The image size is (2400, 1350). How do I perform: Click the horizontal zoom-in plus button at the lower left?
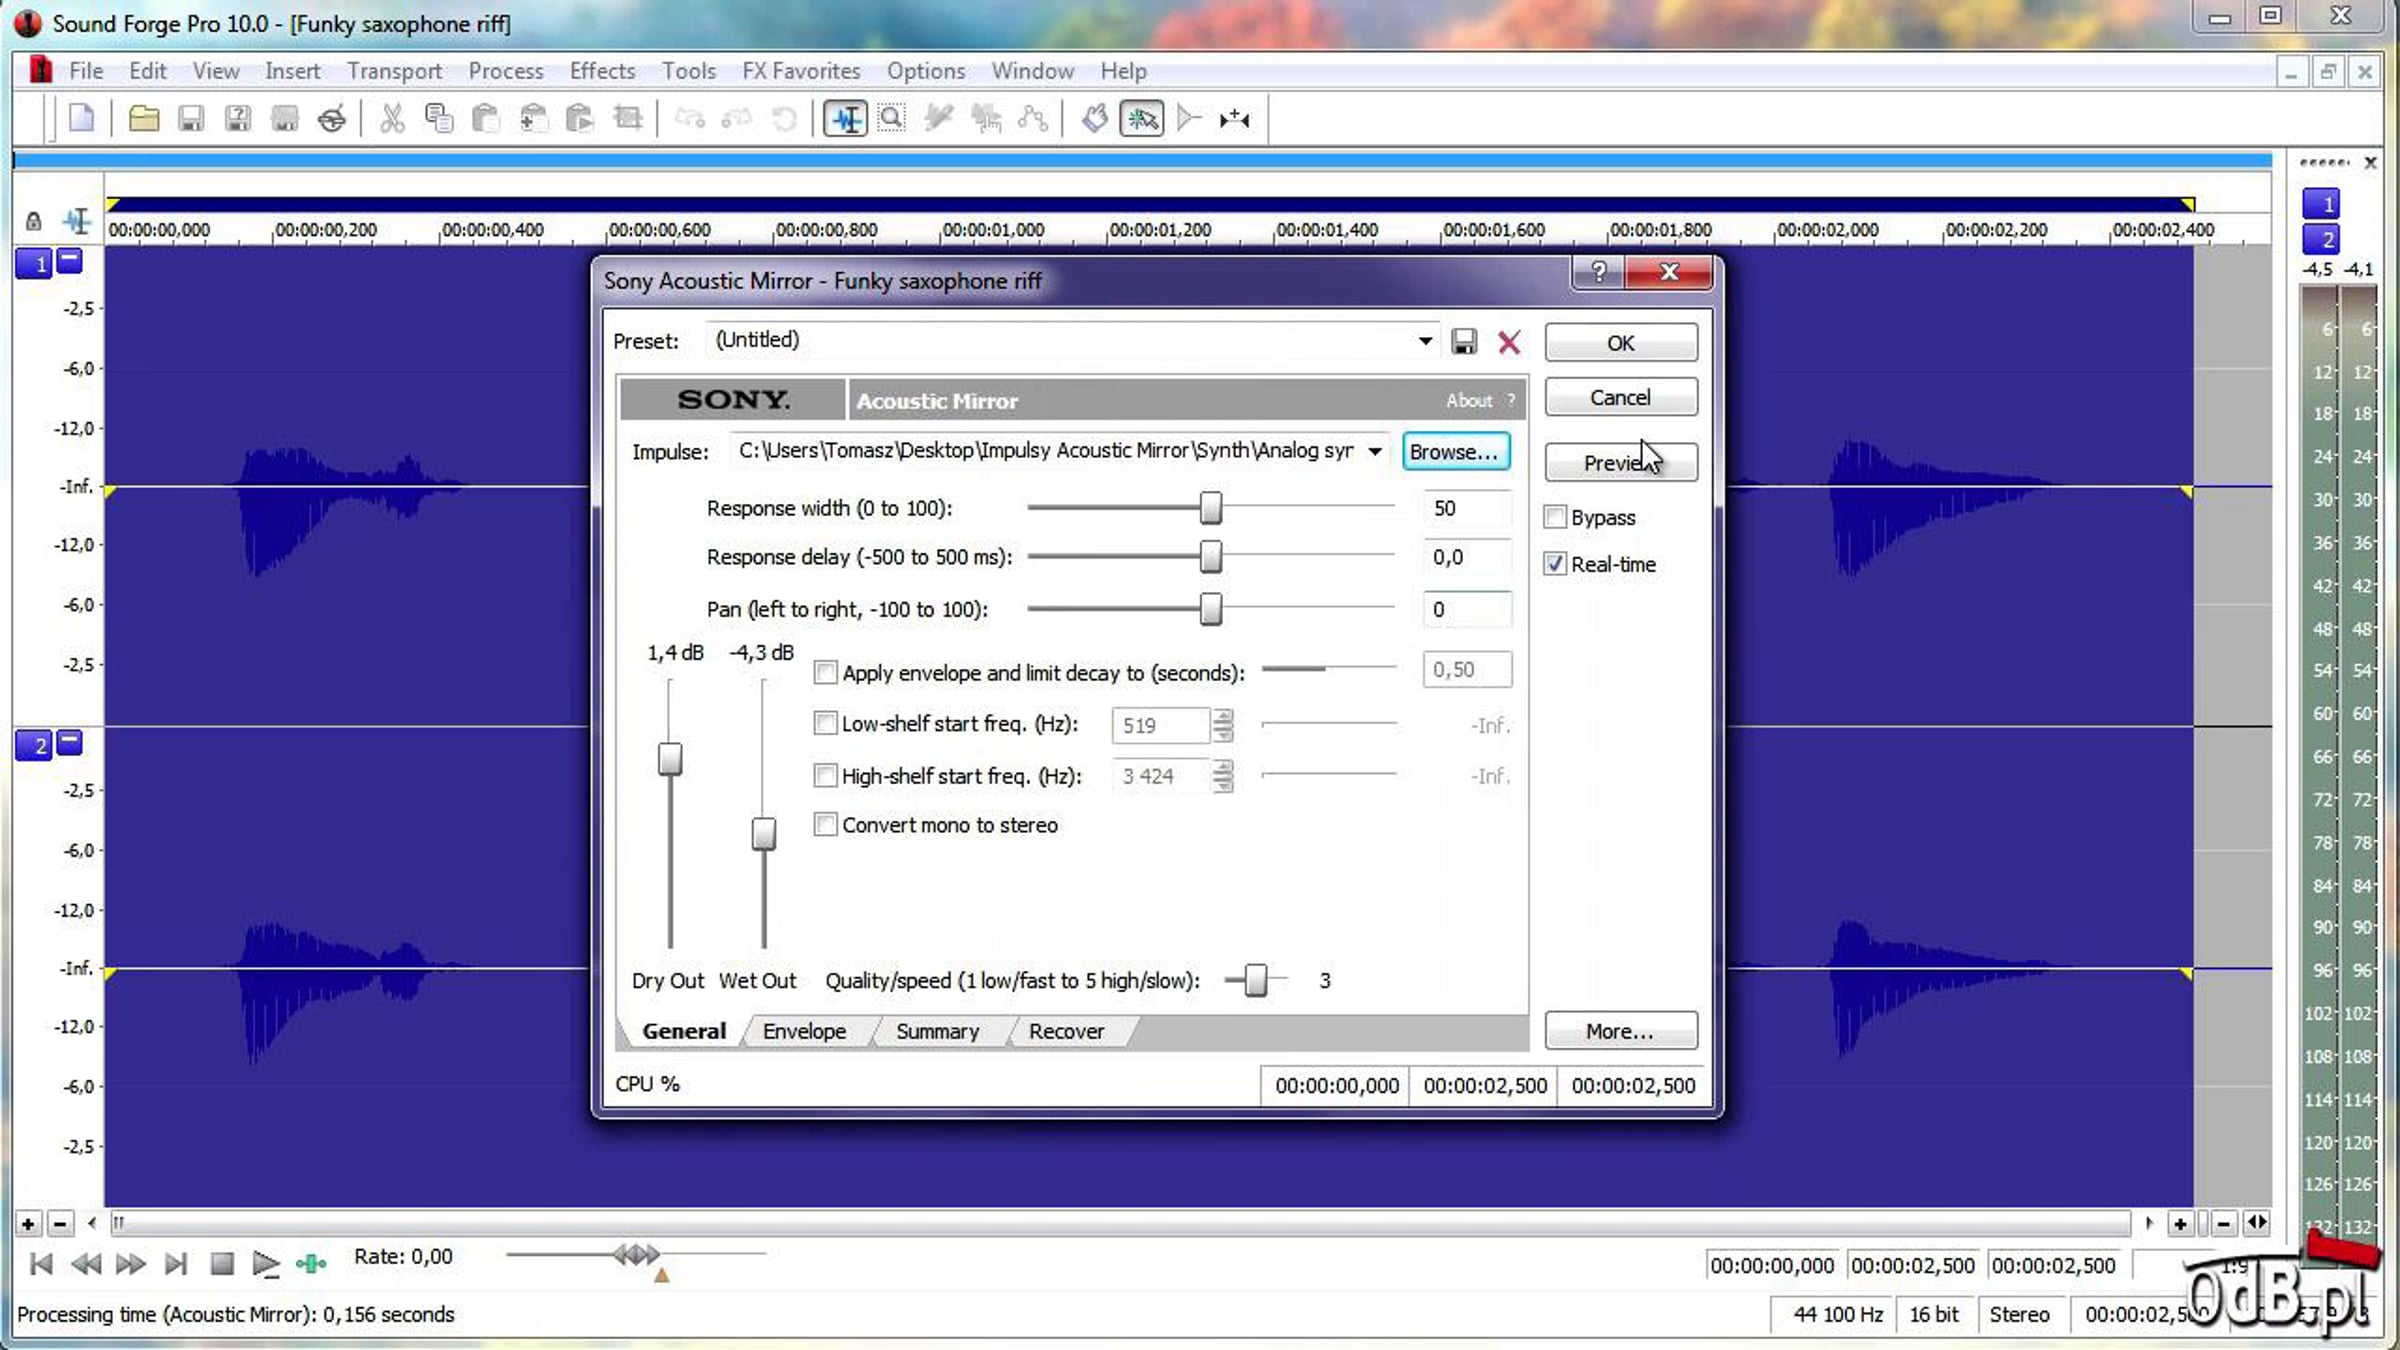click(x=28, y=1223)
